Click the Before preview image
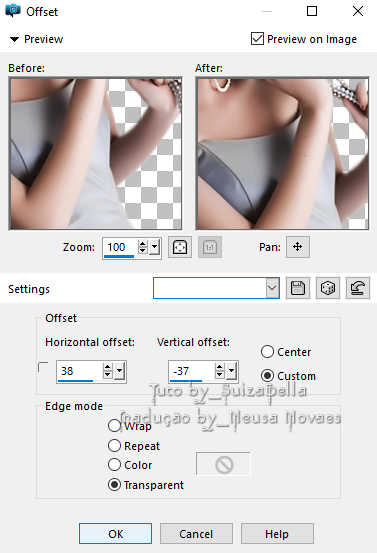The height and width of the screenshot is (553, 377). 96,154
